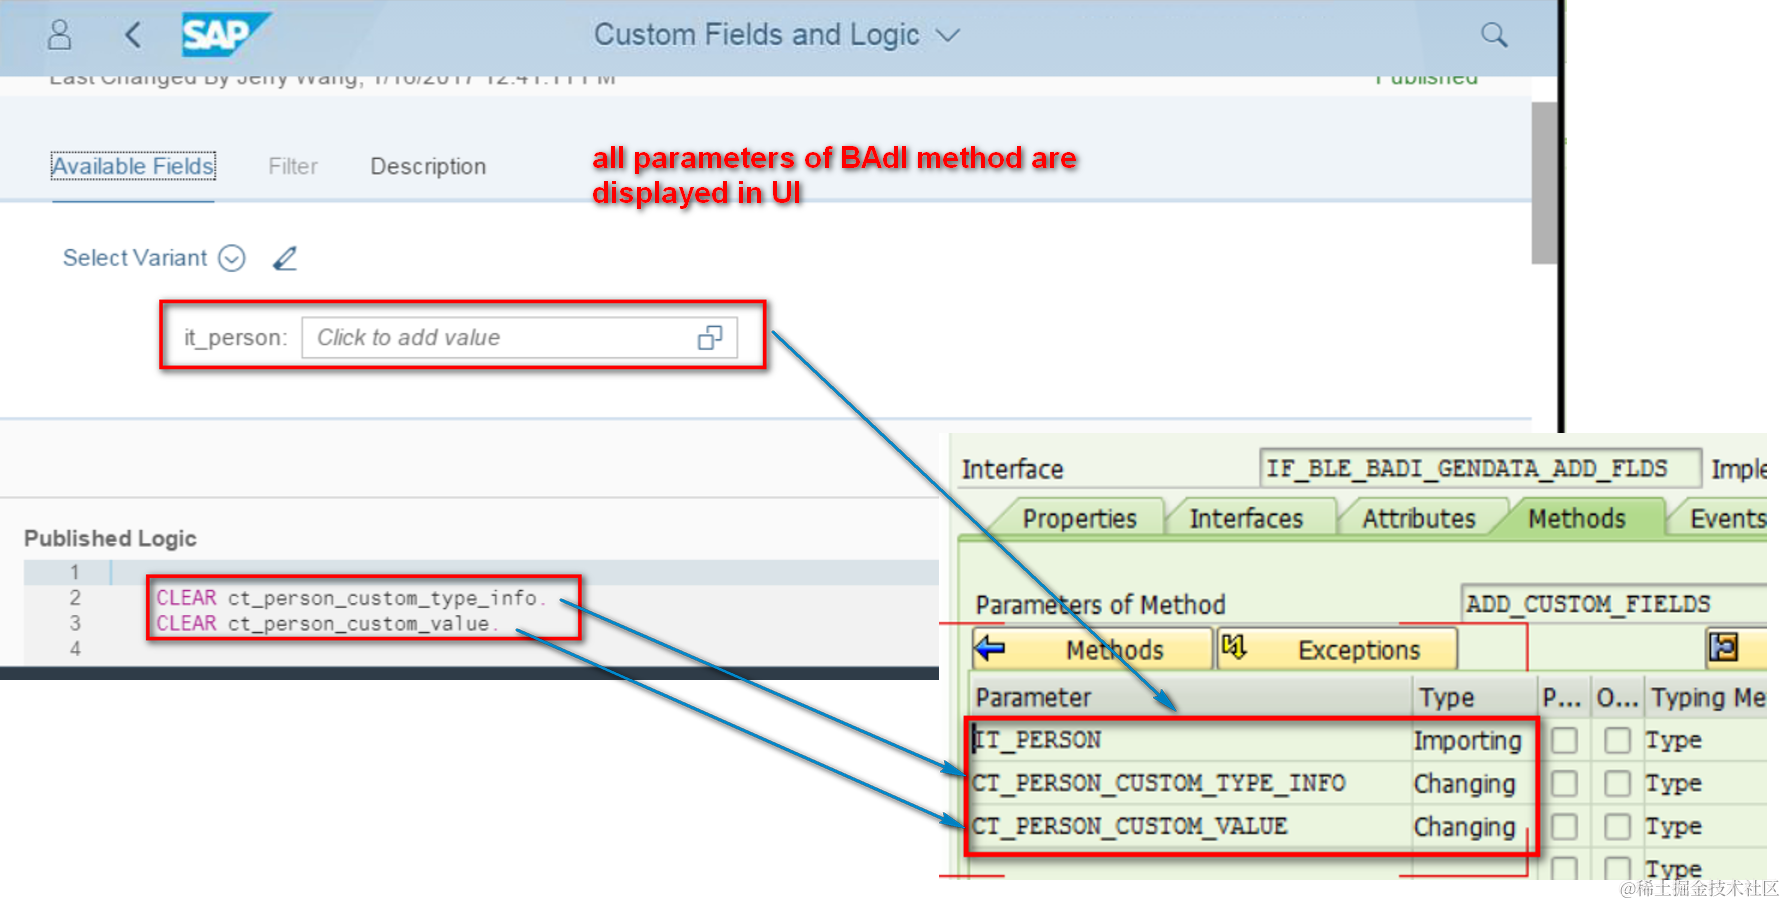
Task: Open the Properties tab
Action: 1079,519
